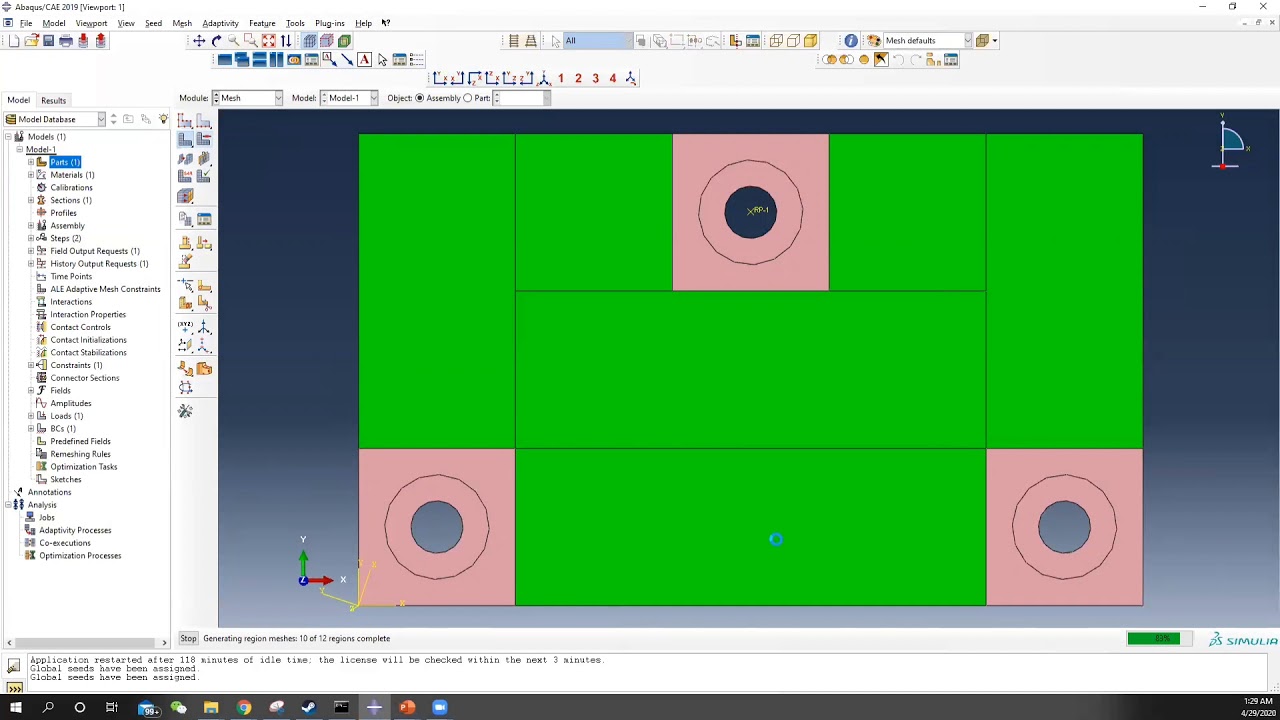Viewport: 1280px width, 720px height.
Task: Select Field Output Requests (1) tree item
Action: pos(95,251)
